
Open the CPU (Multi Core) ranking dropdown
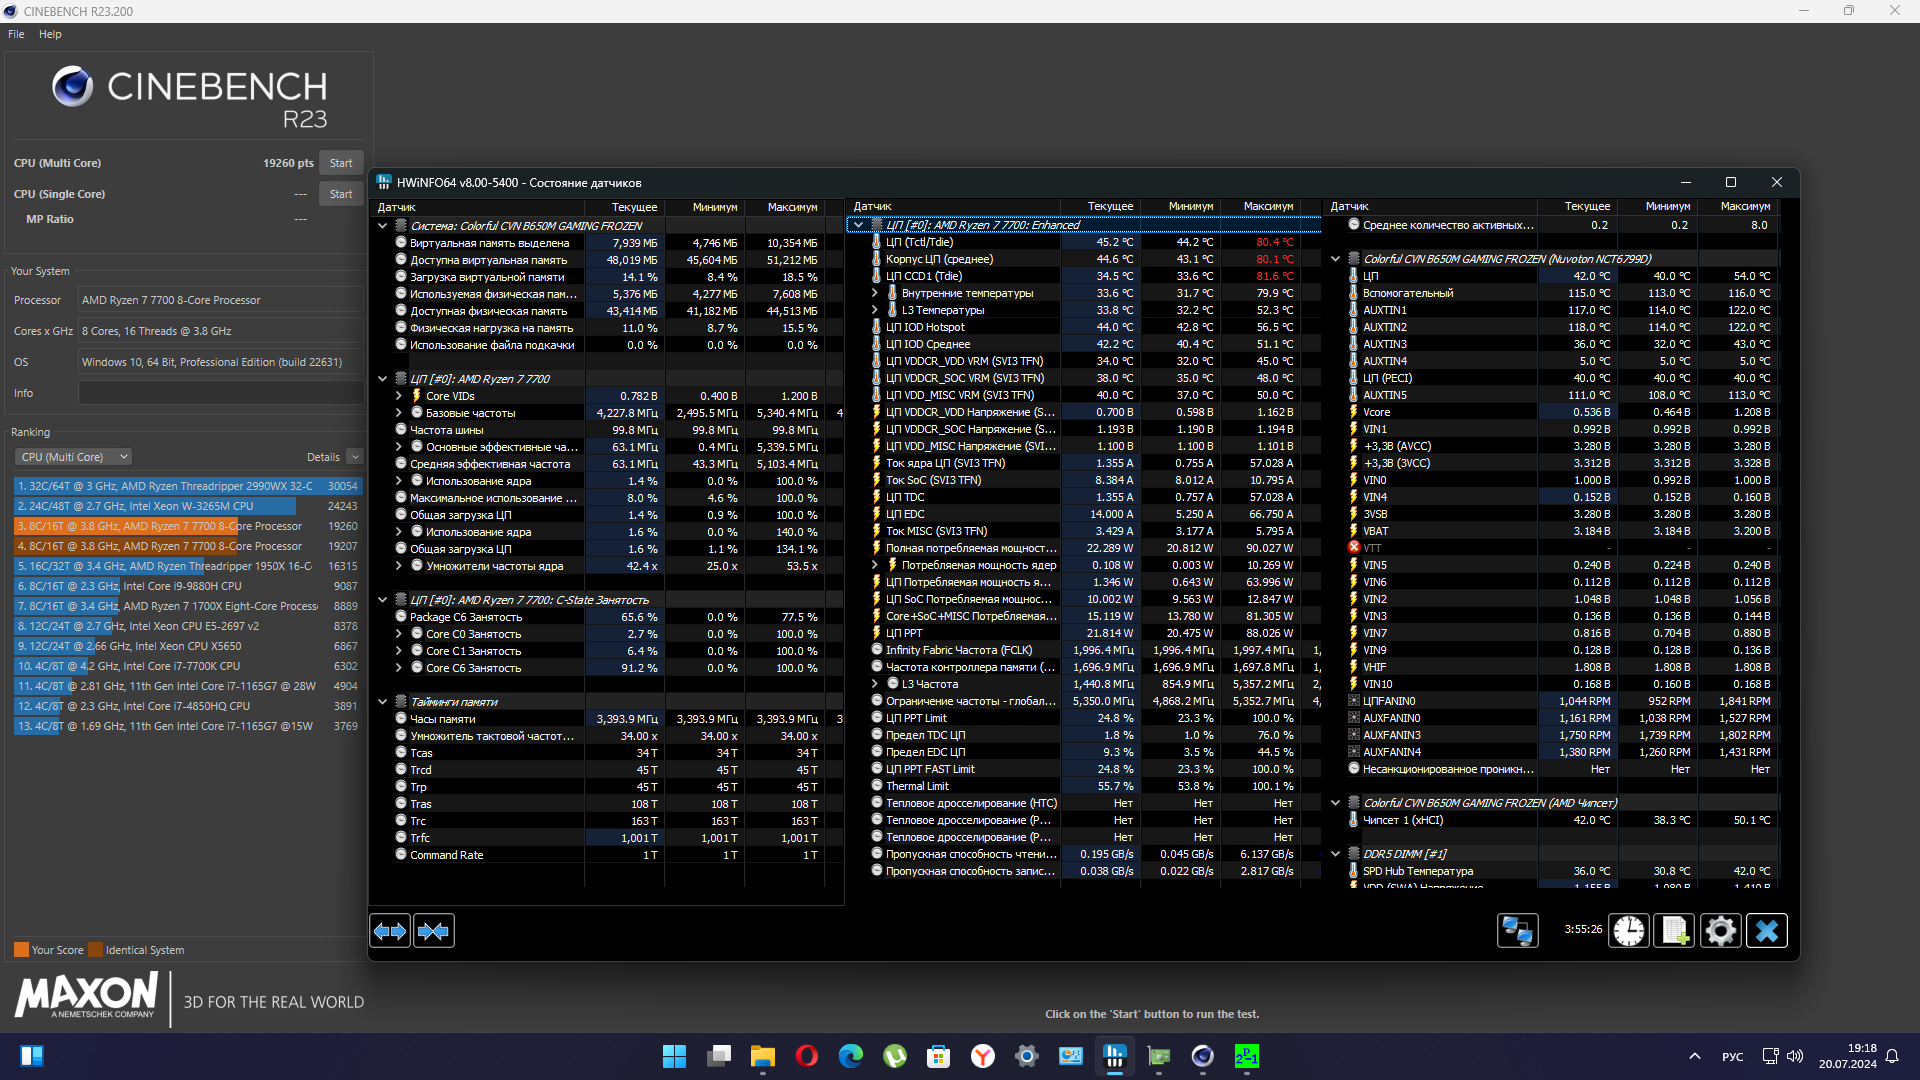coord(72,457)
